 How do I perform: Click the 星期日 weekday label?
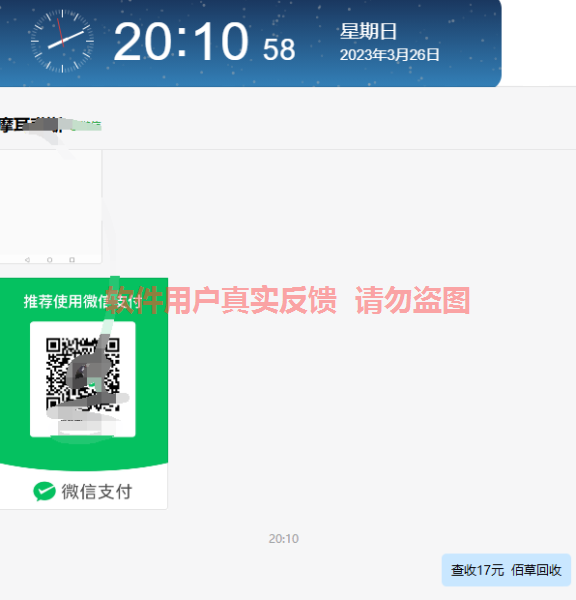[368, 31]
